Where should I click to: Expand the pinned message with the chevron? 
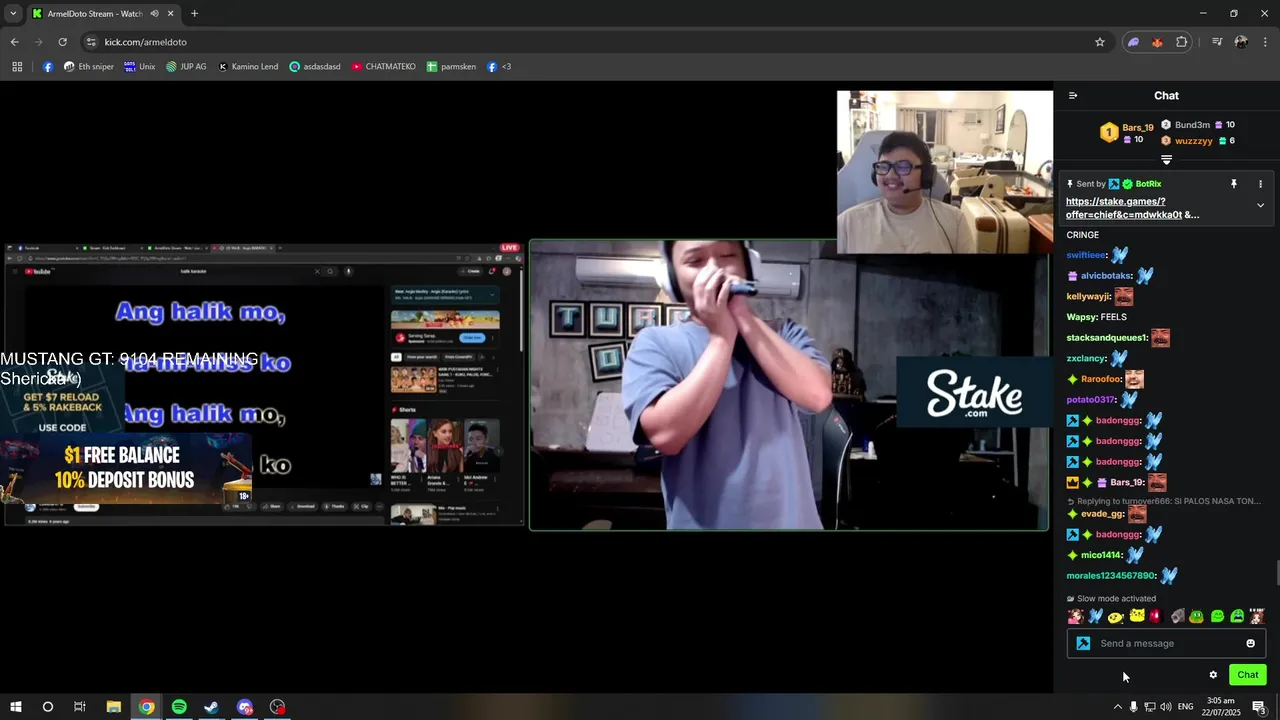1260,205
